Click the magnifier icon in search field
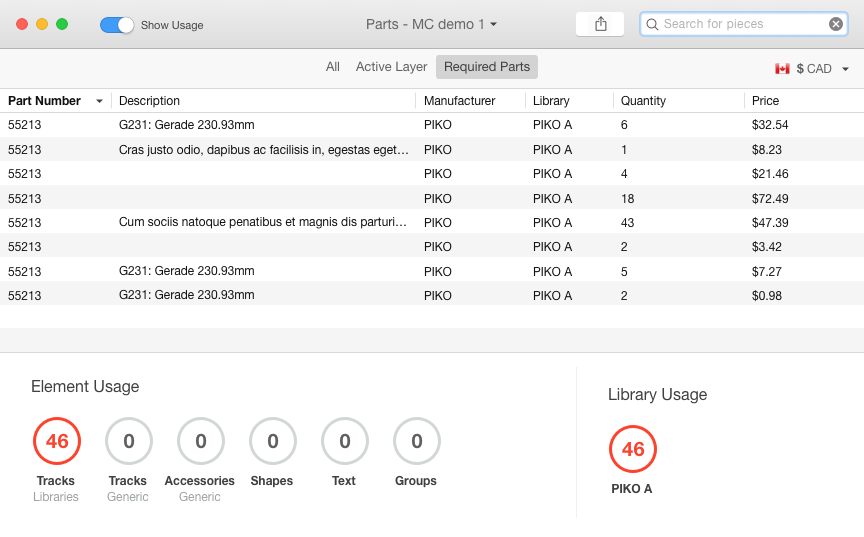The height and width of the screenshot is (537, 864). pos(652,24)
